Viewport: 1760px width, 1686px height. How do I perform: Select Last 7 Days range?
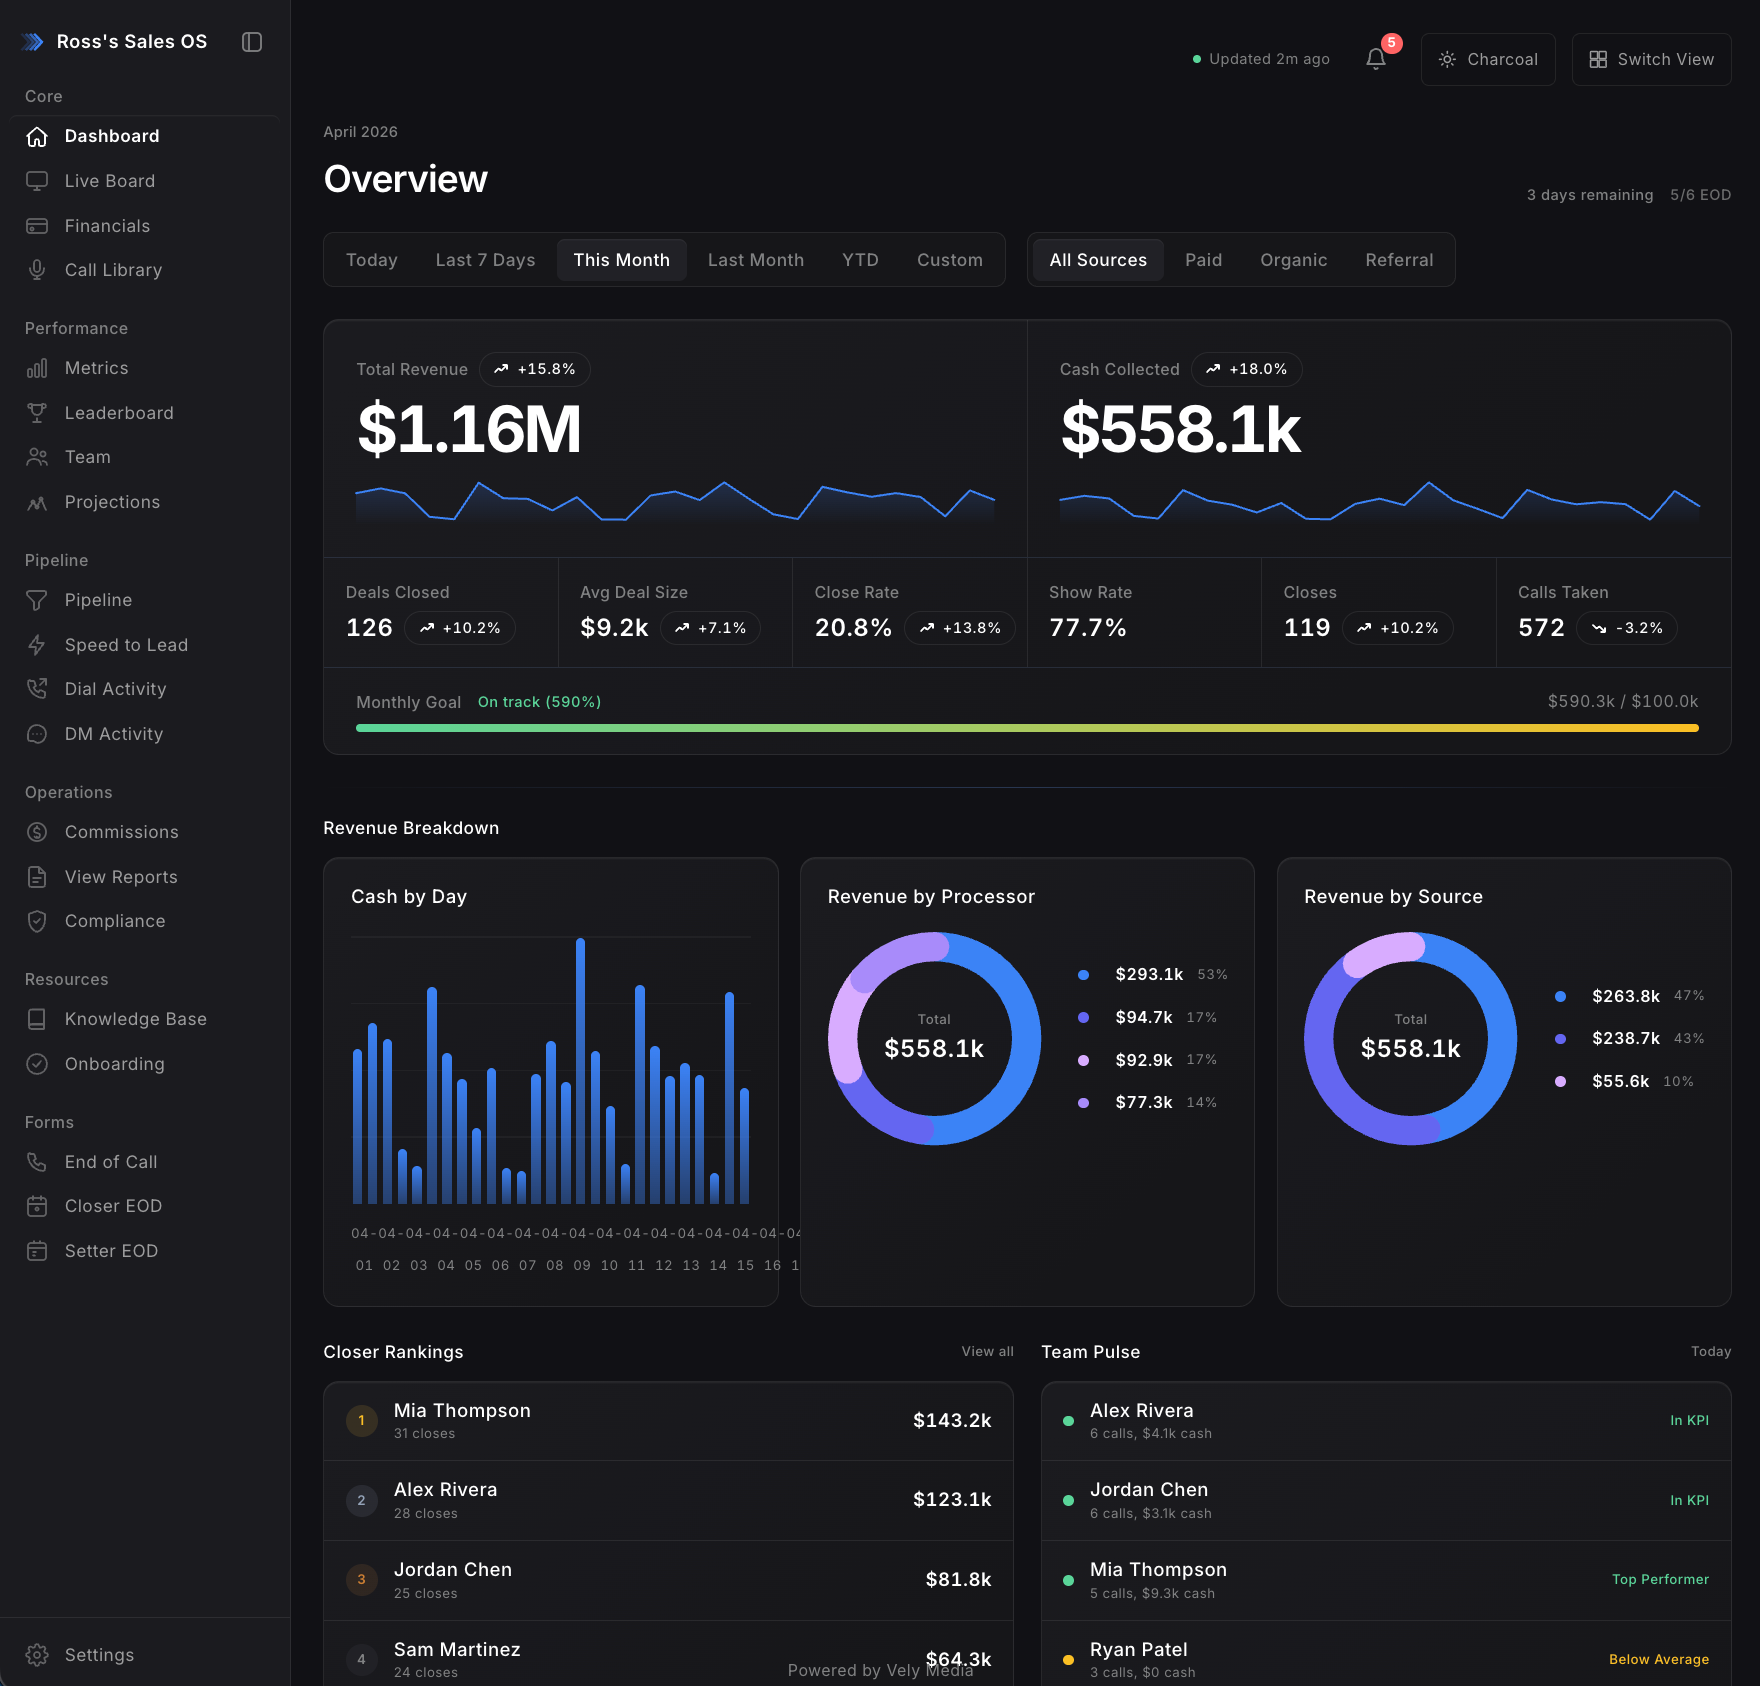click(x=486, y=260)
